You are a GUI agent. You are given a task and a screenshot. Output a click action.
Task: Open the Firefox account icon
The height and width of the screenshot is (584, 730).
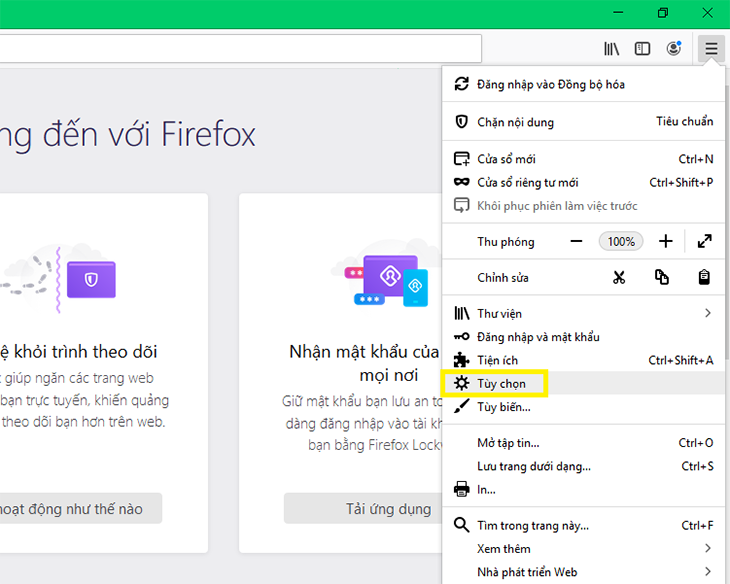click(674, 48)
